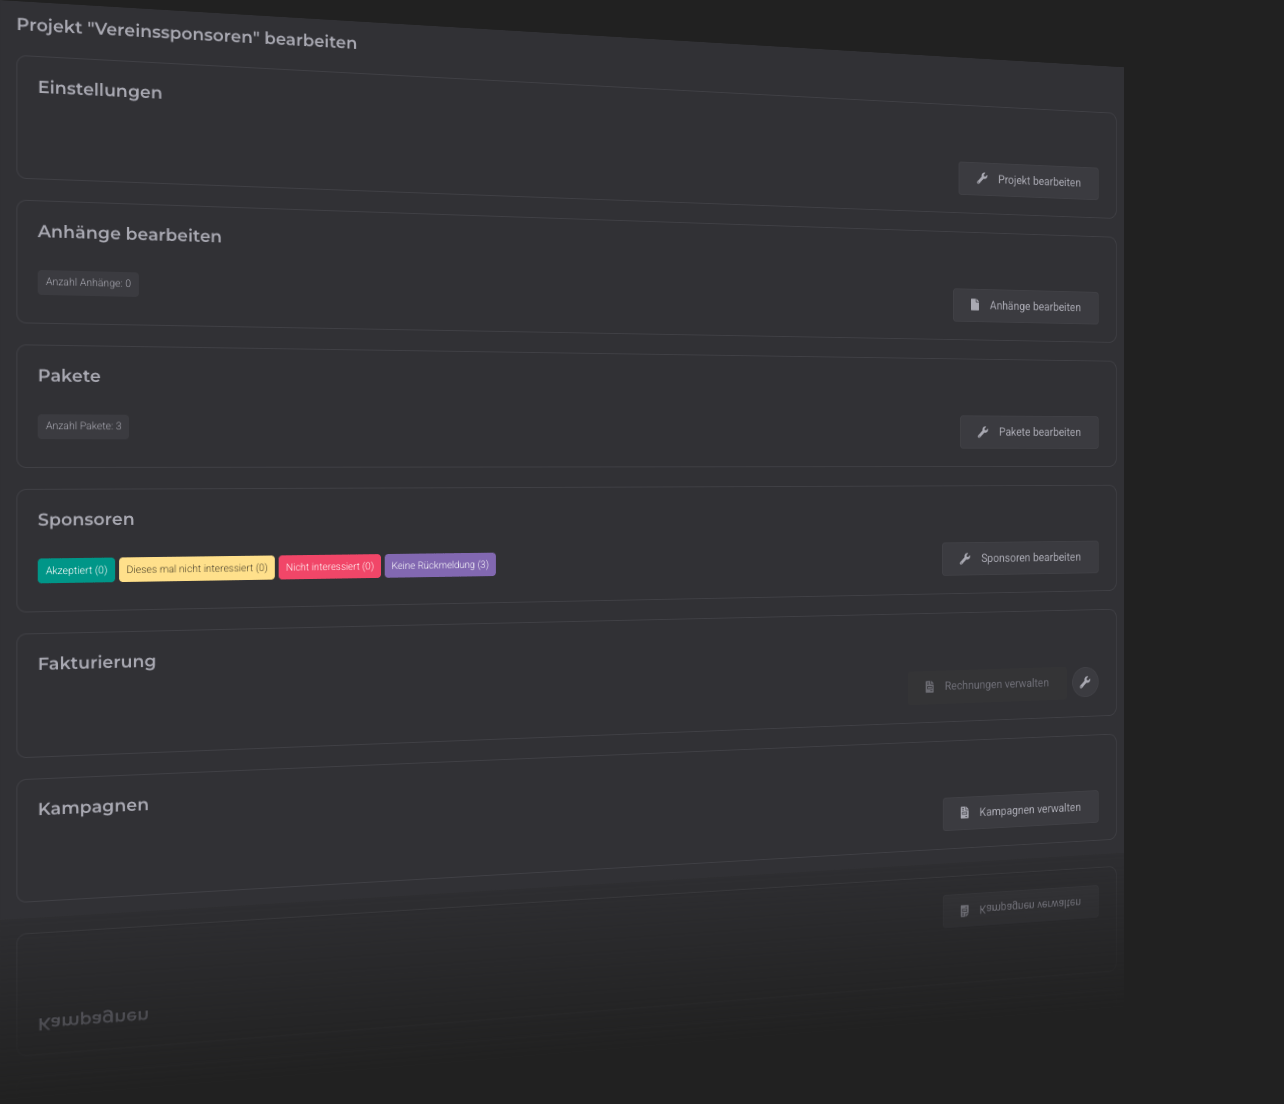Click the Anzahl Pakete: 3 label

click(83, 426)
